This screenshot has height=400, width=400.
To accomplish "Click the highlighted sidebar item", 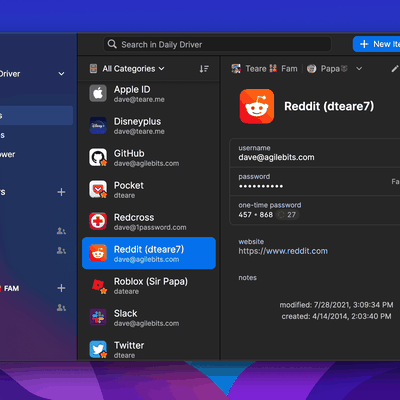I will pos(36,115).
